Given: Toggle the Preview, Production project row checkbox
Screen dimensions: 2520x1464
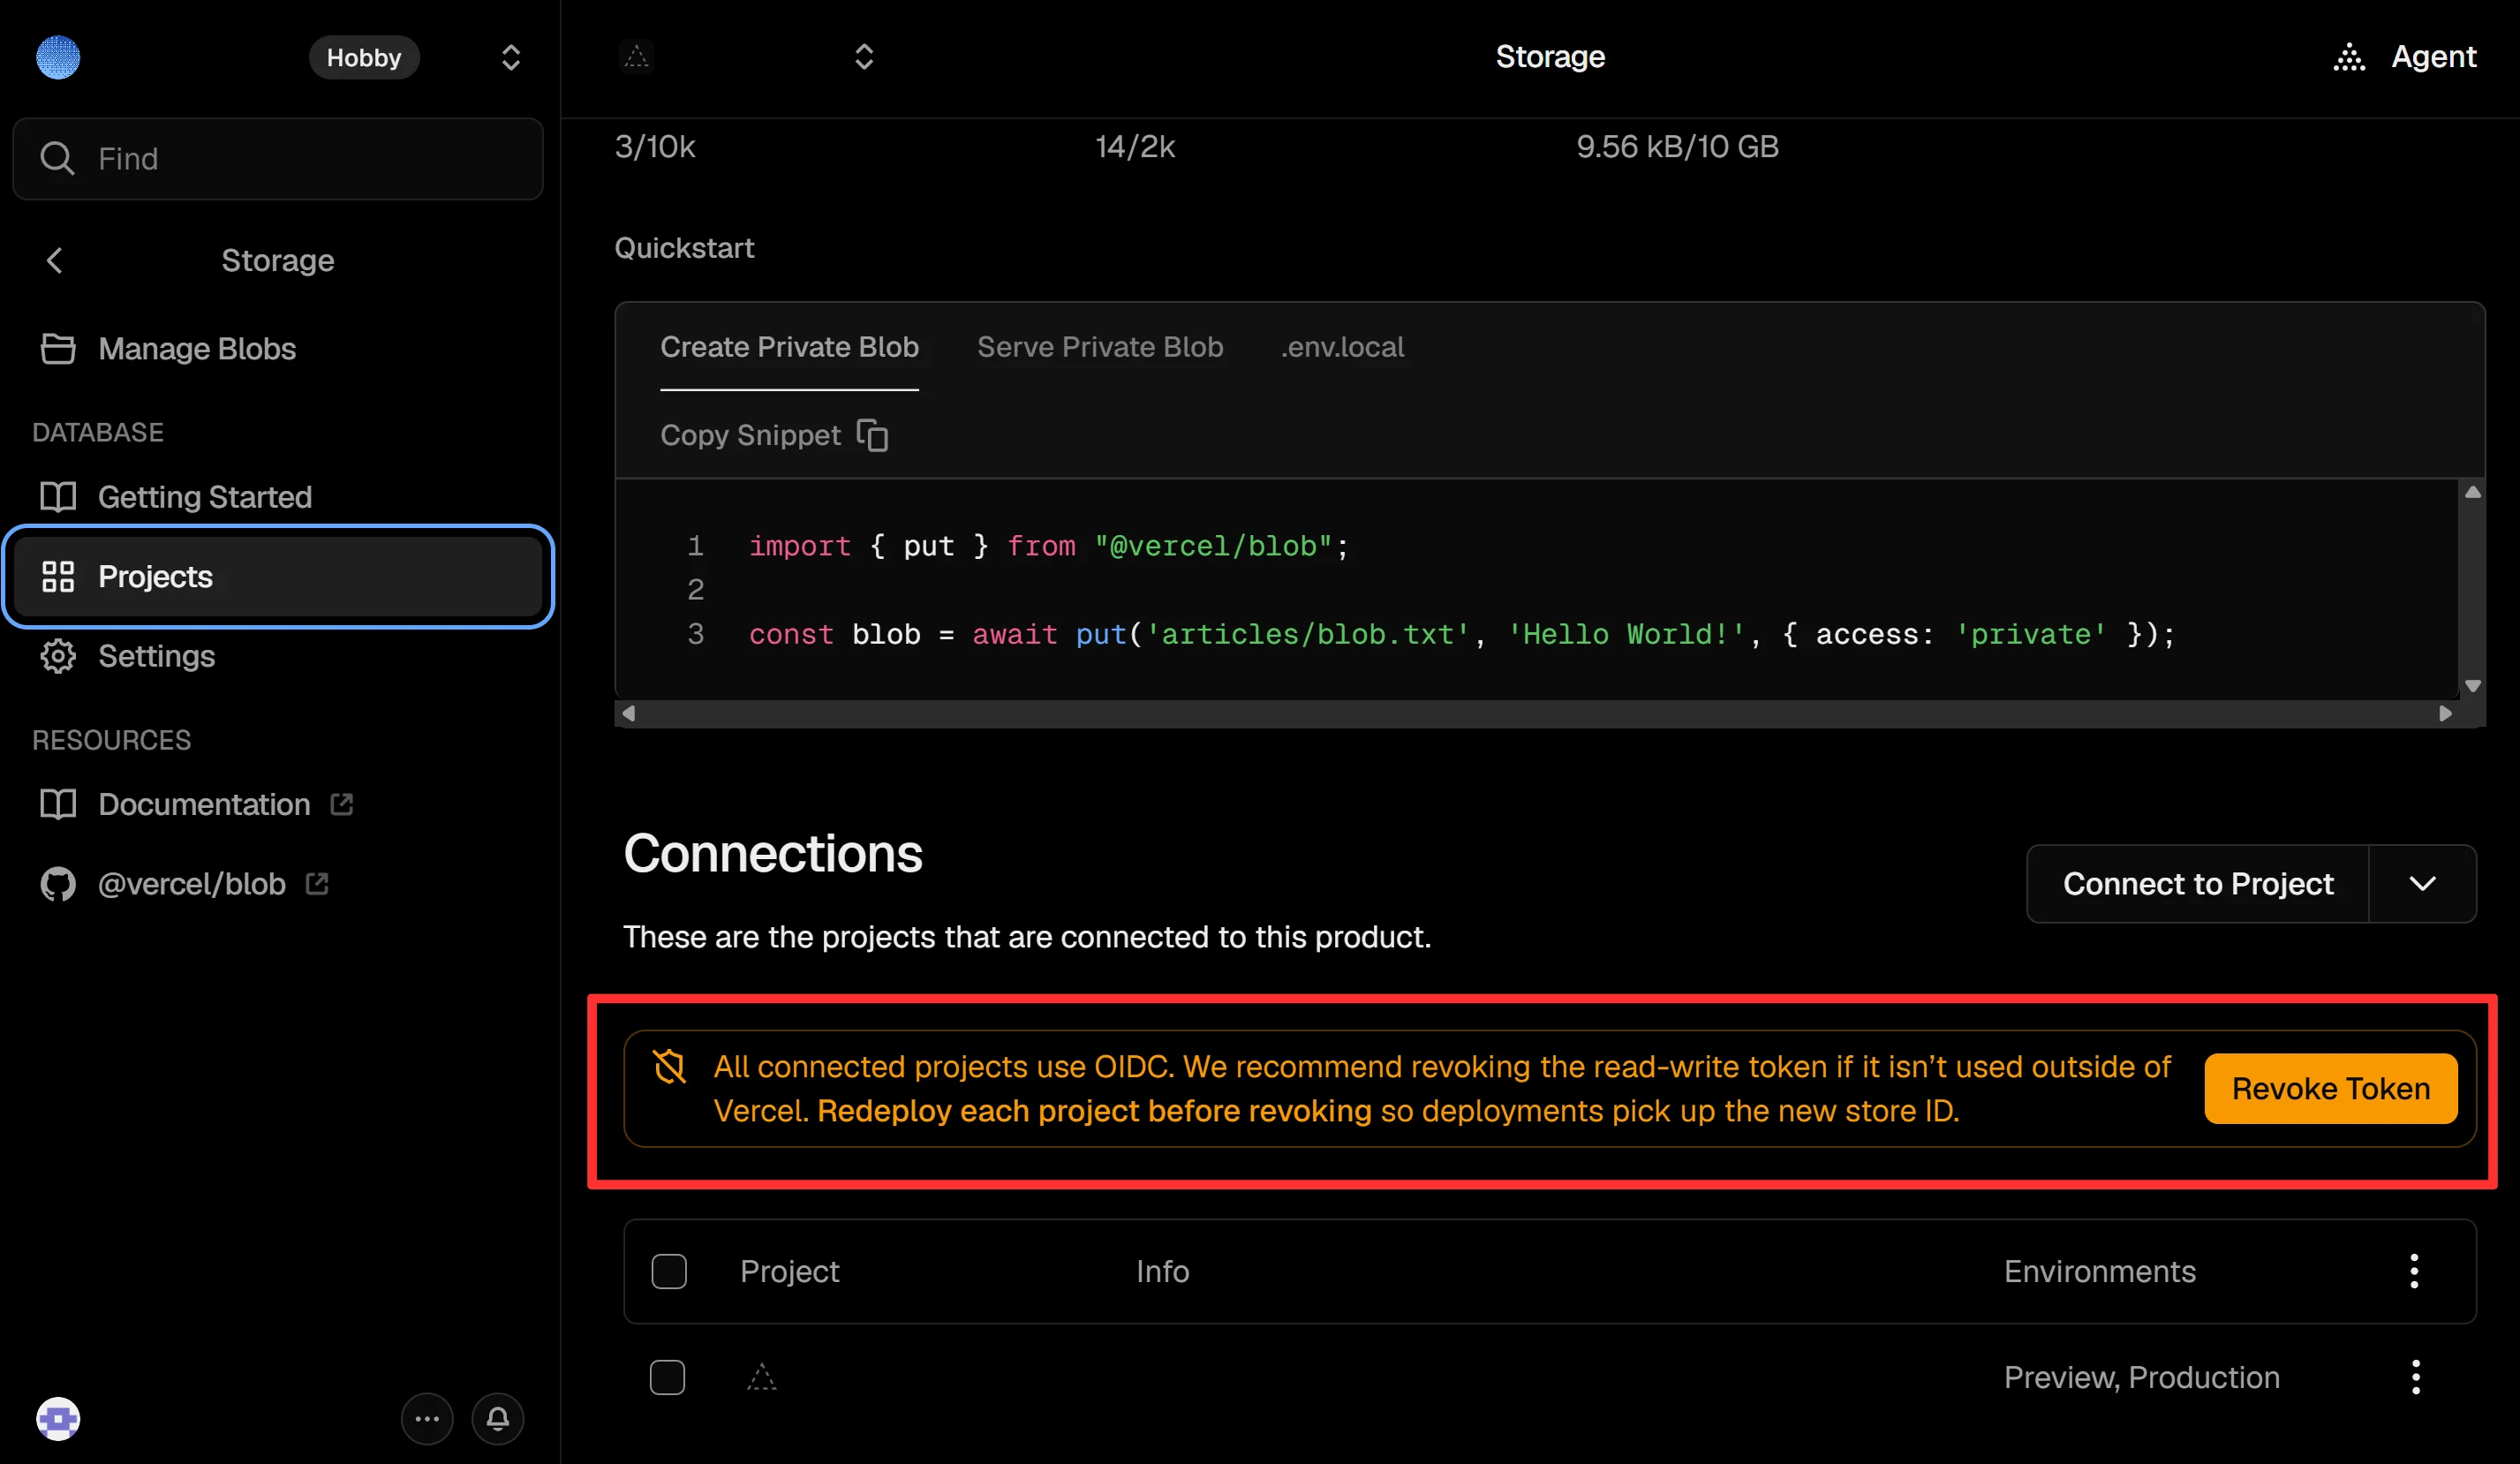Looking at the screenshot, I should click(667, 1377).
